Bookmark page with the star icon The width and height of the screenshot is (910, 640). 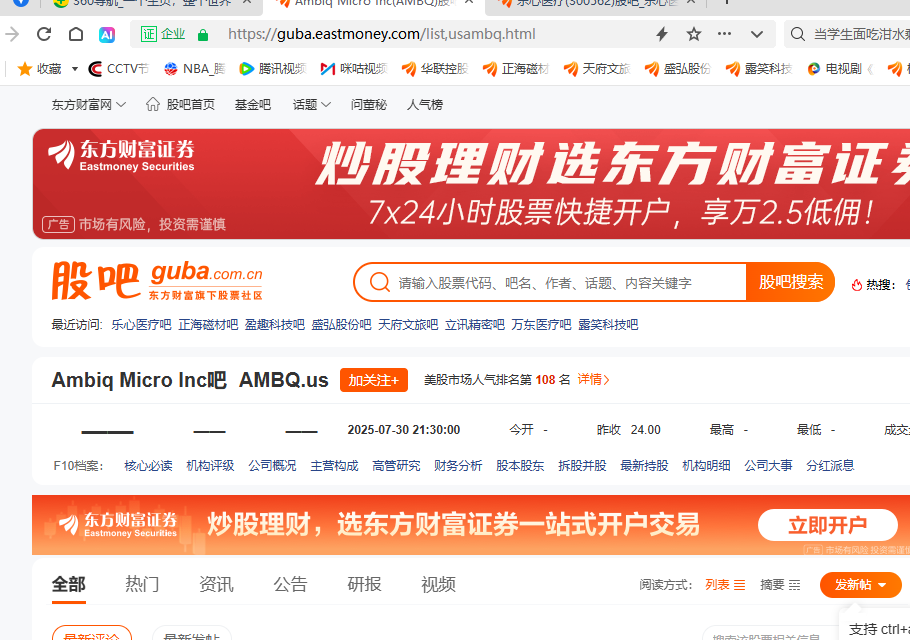click(694, 34)
